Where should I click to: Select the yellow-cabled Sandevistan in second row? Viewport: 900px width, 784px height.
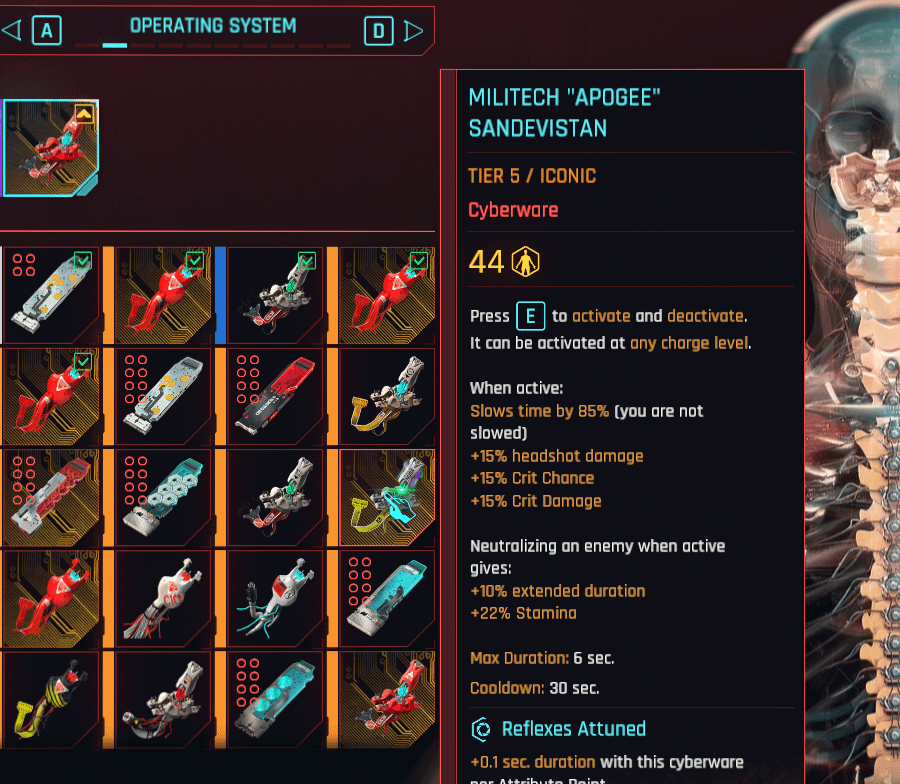387,396
